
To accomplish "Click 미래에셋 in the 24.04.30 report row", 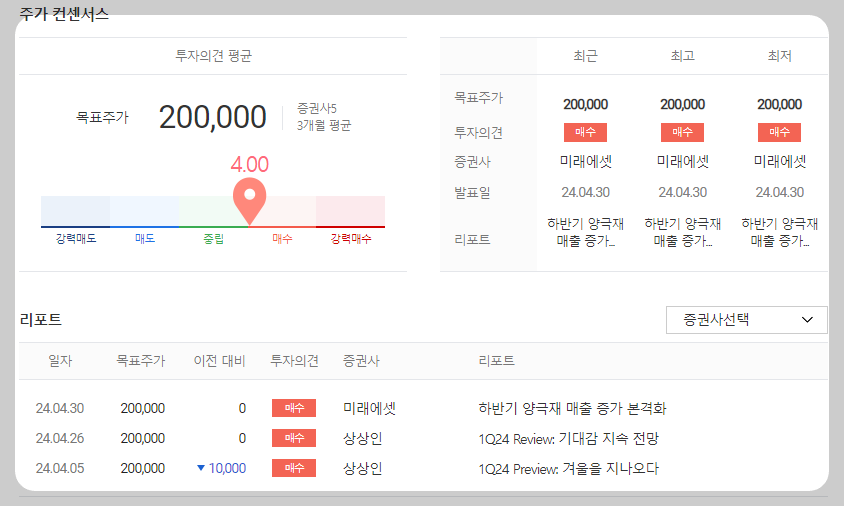I will pyautogui.click(x=369, y=408).
